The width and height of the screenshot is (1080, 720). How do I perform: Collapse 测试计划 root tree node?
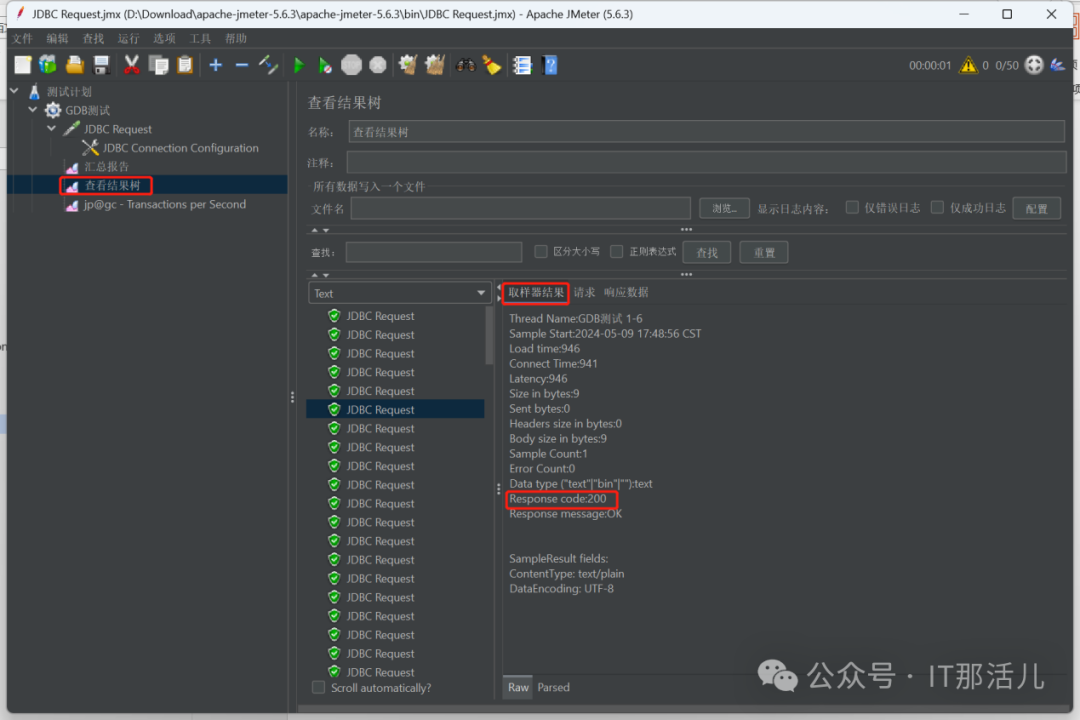coord(14,90)
